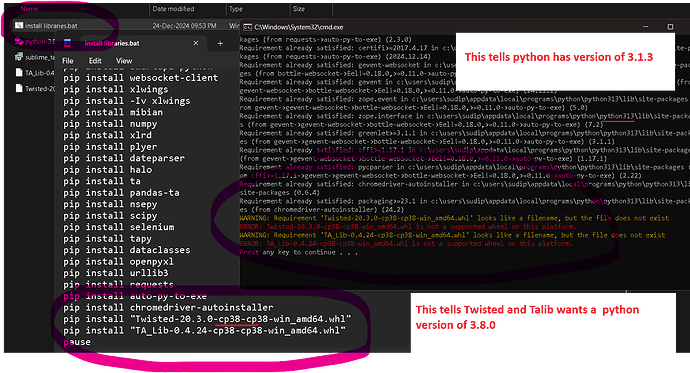Switch to the install libraries.bat tab
This screenshot has height=373, width=690.
pos(112,43)
